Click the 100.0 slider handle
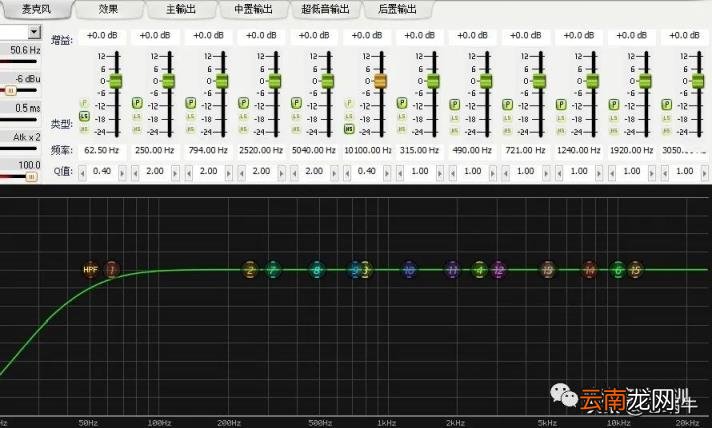712x428 pixels. [31, 177]
